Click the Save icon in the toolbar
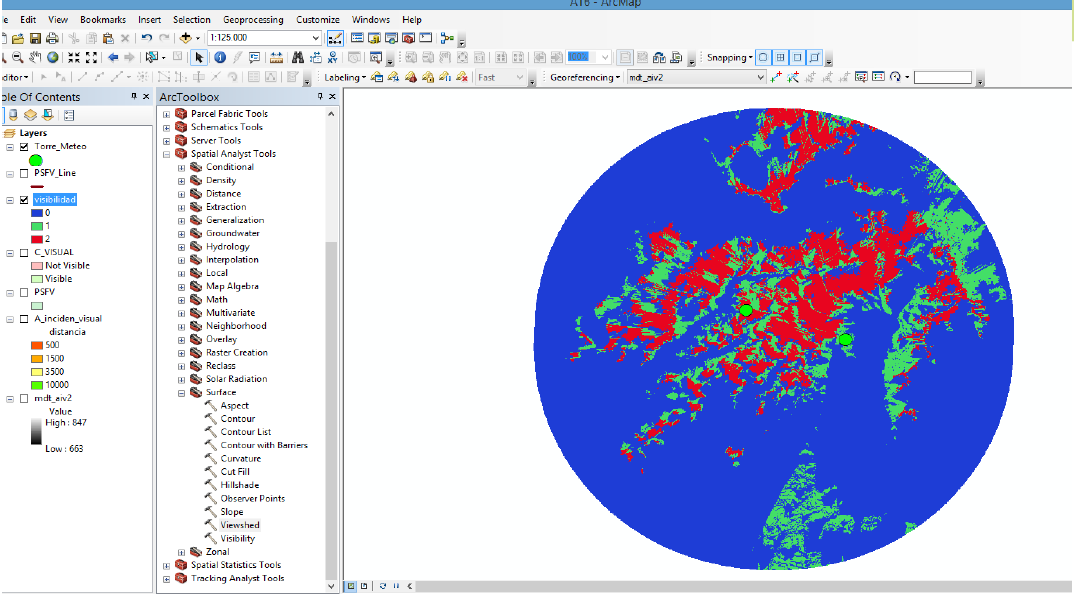Screen dimensions: 1074x594 tap(36, 38)
